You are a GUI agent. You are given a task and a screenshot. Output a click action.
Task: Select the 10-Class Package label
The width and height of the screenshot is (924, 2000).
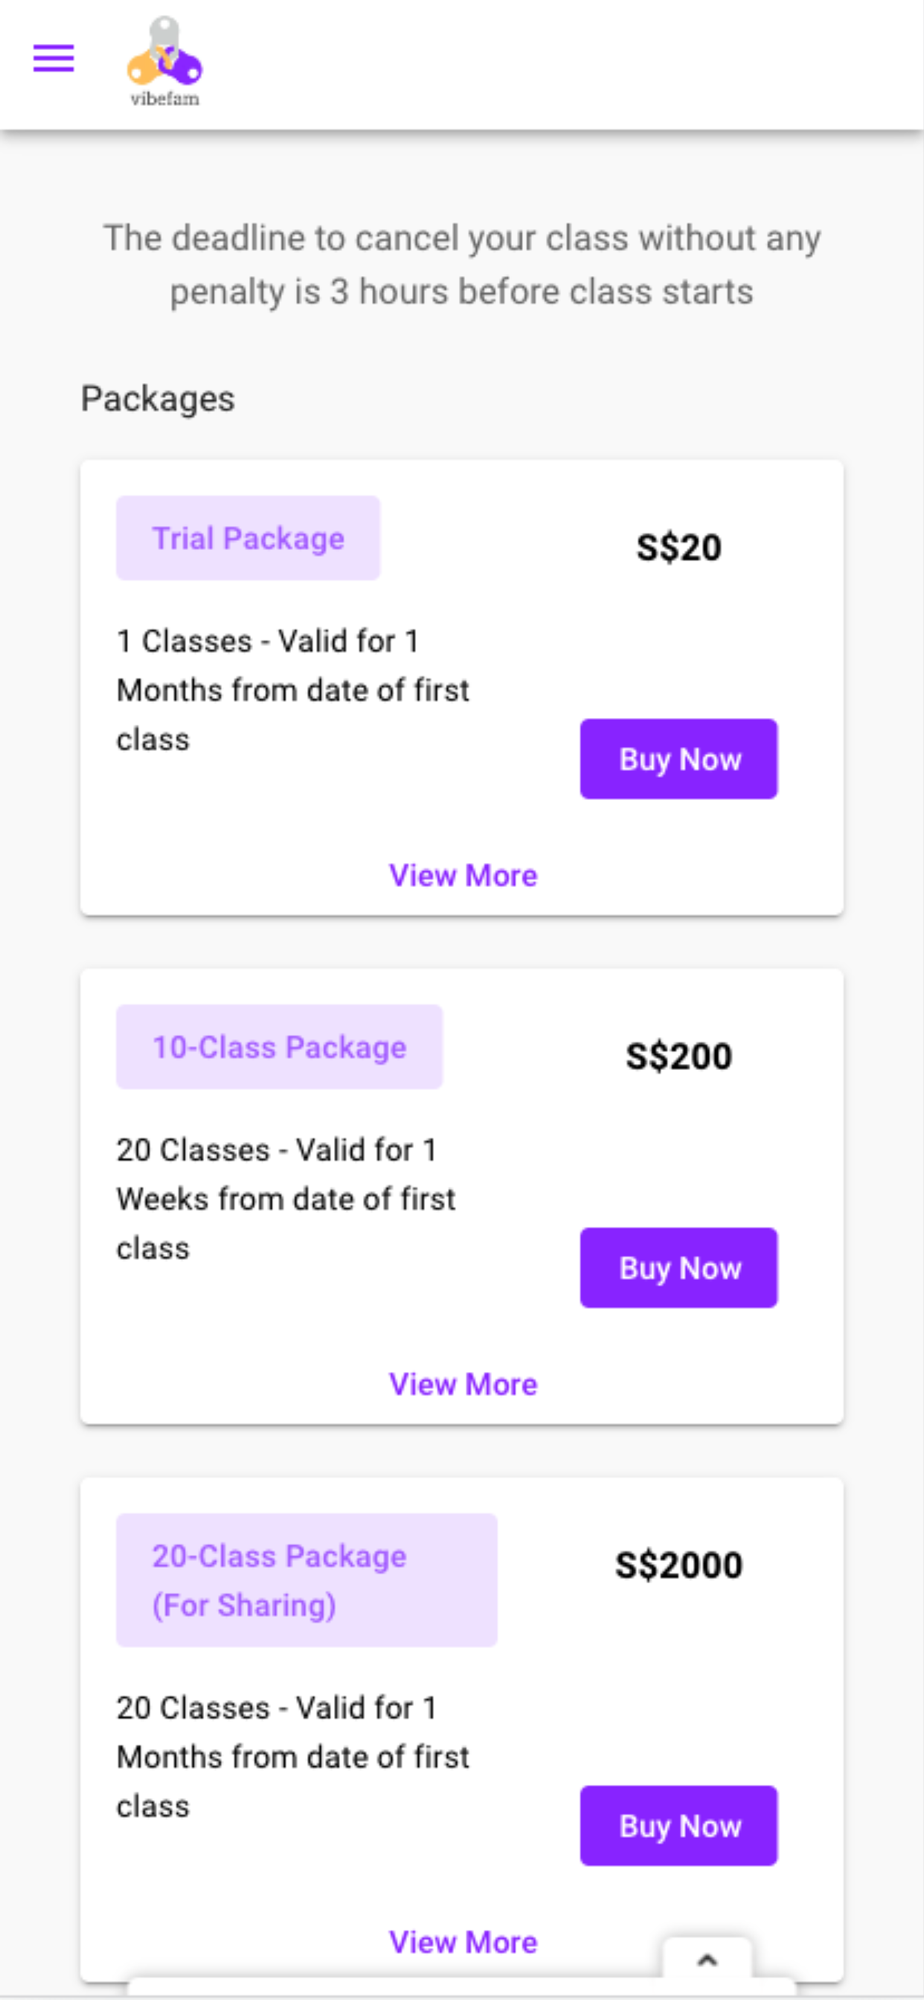point(279,1047)
